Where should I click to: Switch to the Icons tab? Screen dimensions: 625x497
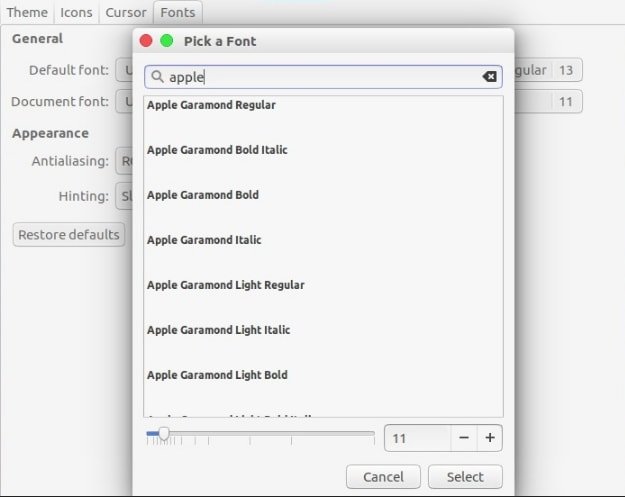tap(76, 12)
